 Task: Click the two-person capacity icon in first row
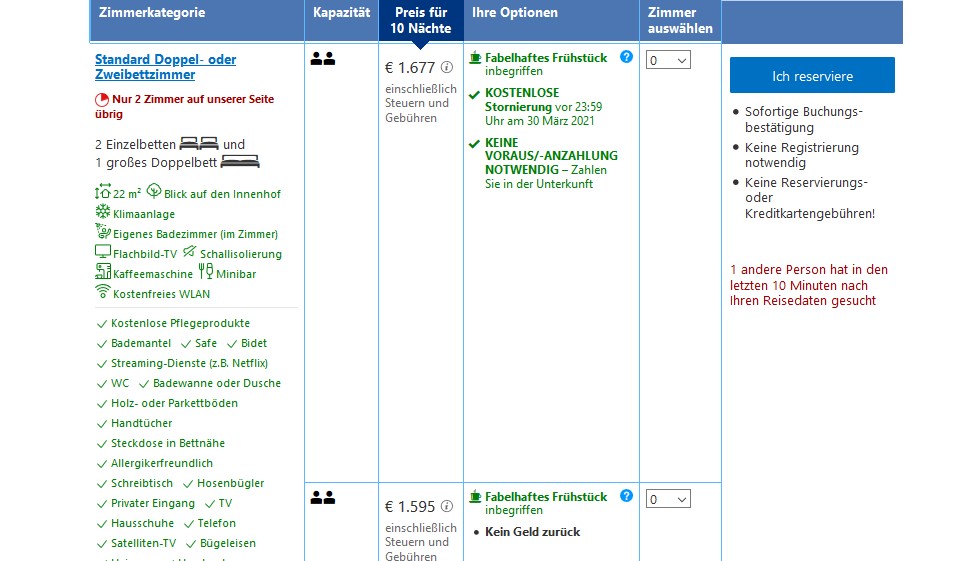pyautogui.click(x=322, y=59)
